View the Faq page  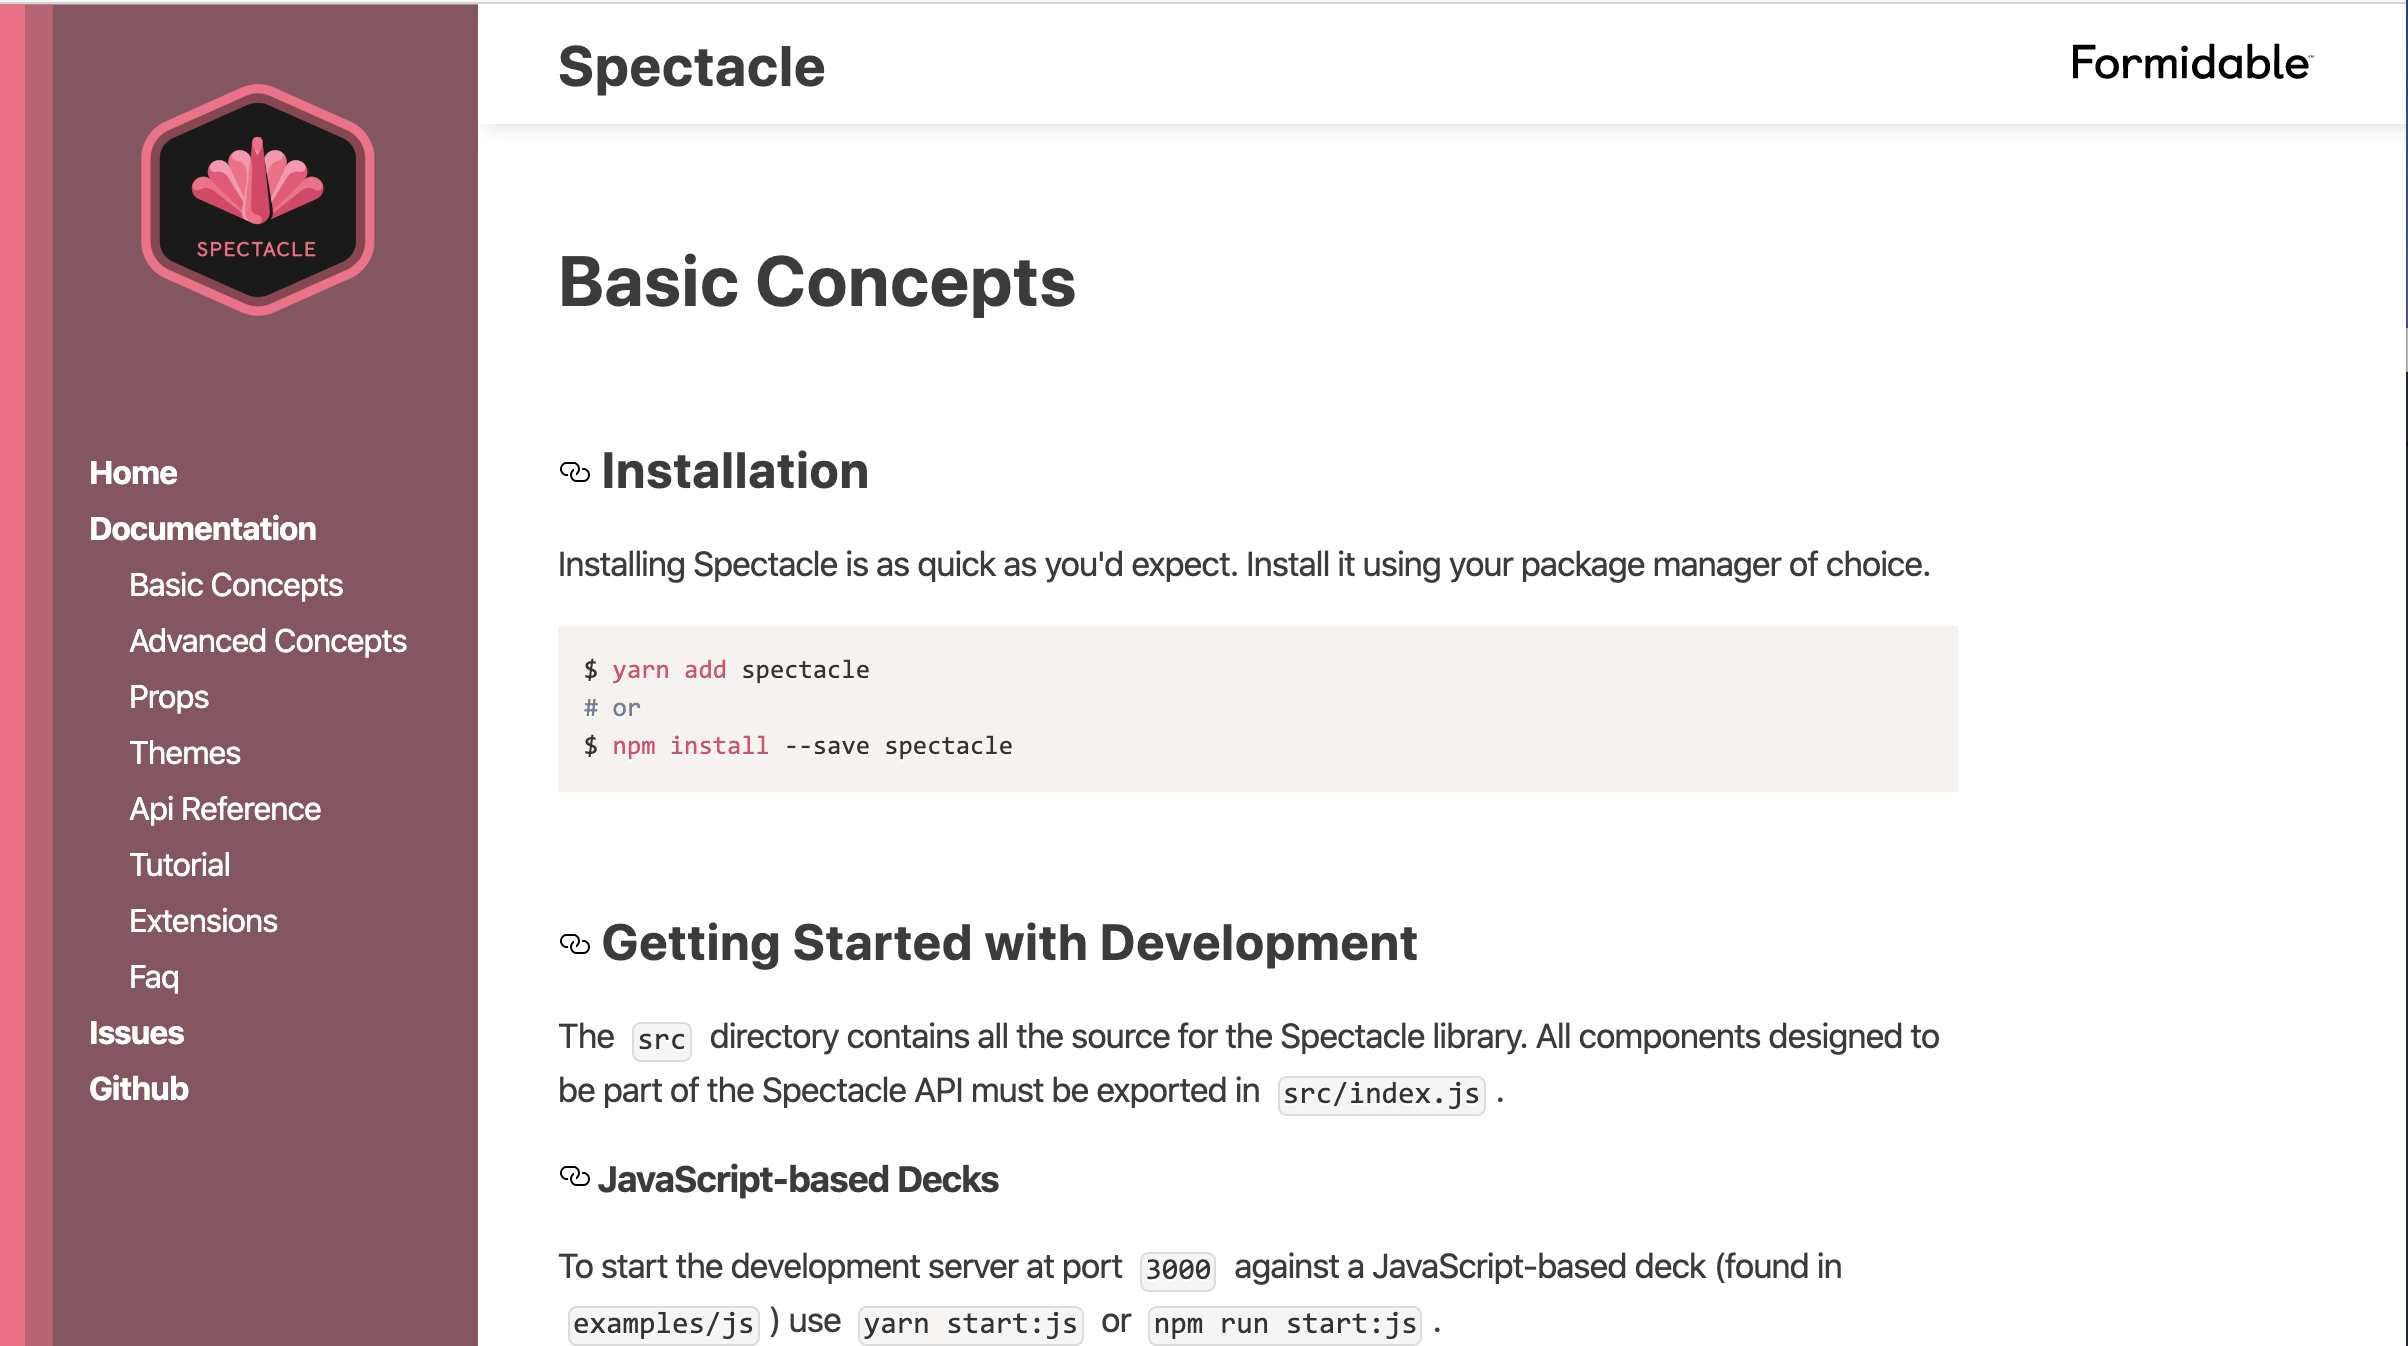[153, 977]
